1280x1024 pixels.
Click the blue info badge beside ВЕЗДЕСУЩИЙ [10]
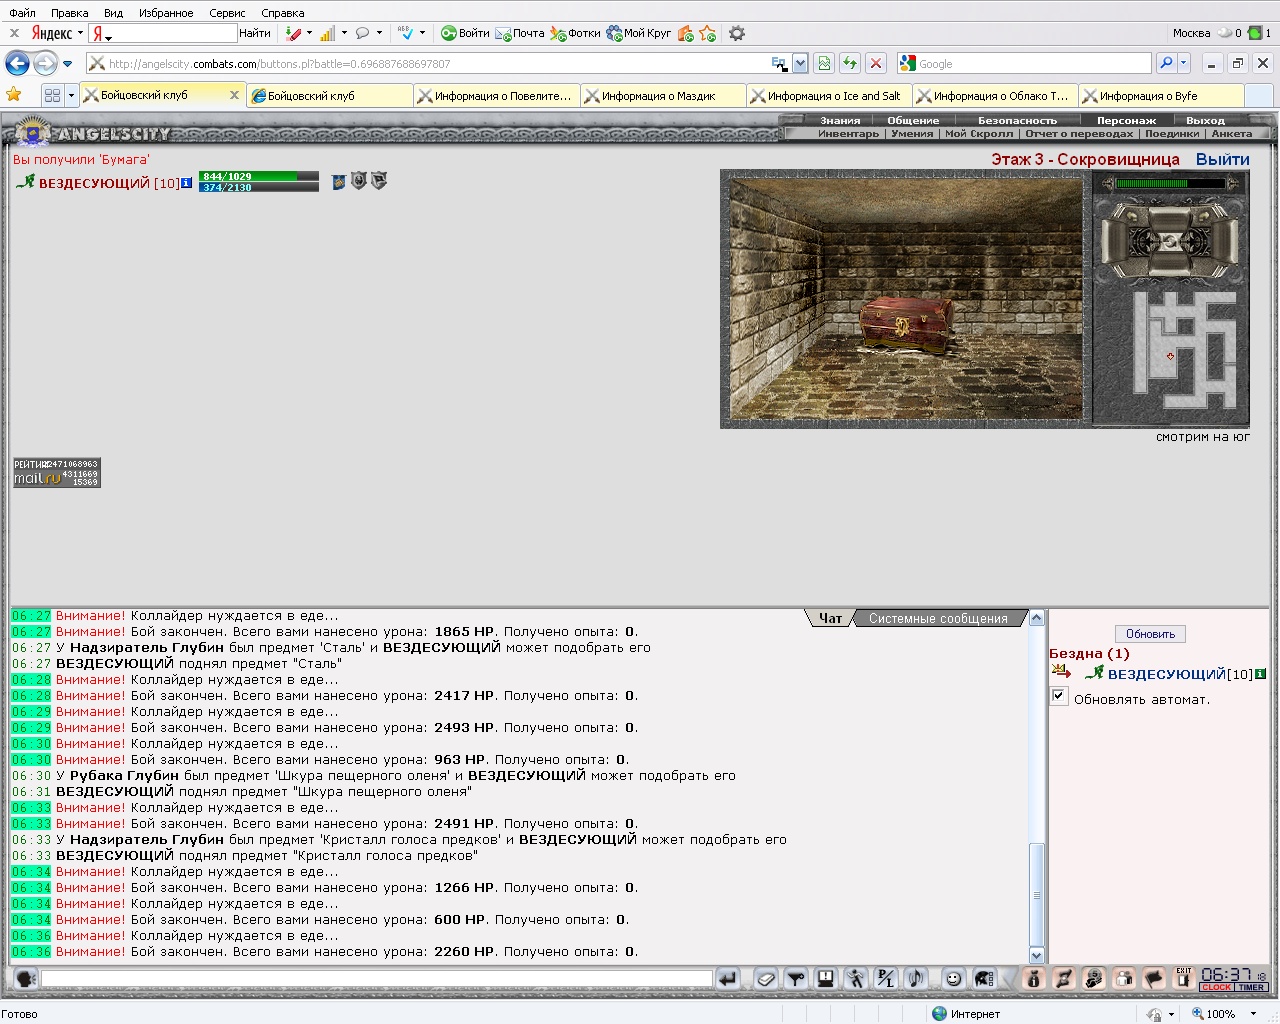pos(186,183)
